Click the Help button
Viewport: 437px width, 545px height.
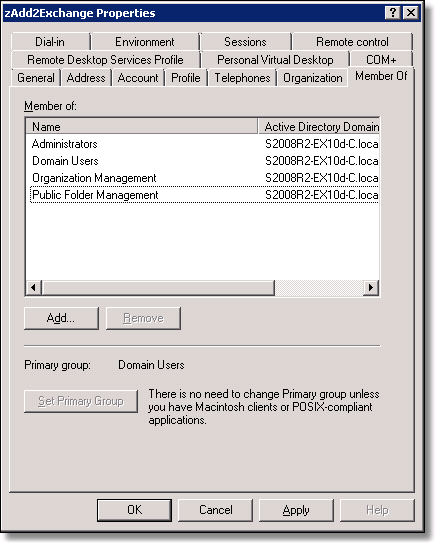(x=377, y=510)
